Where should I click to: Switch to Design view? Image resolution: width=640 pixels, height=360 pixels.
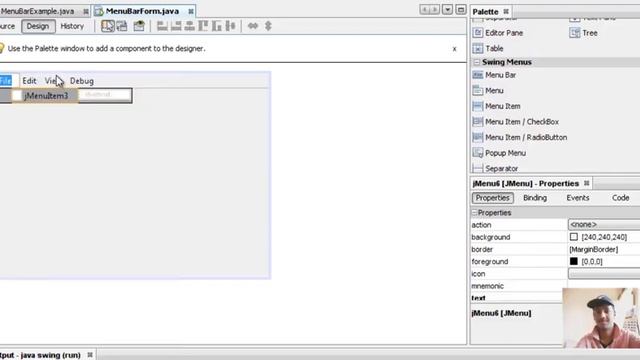38,26
